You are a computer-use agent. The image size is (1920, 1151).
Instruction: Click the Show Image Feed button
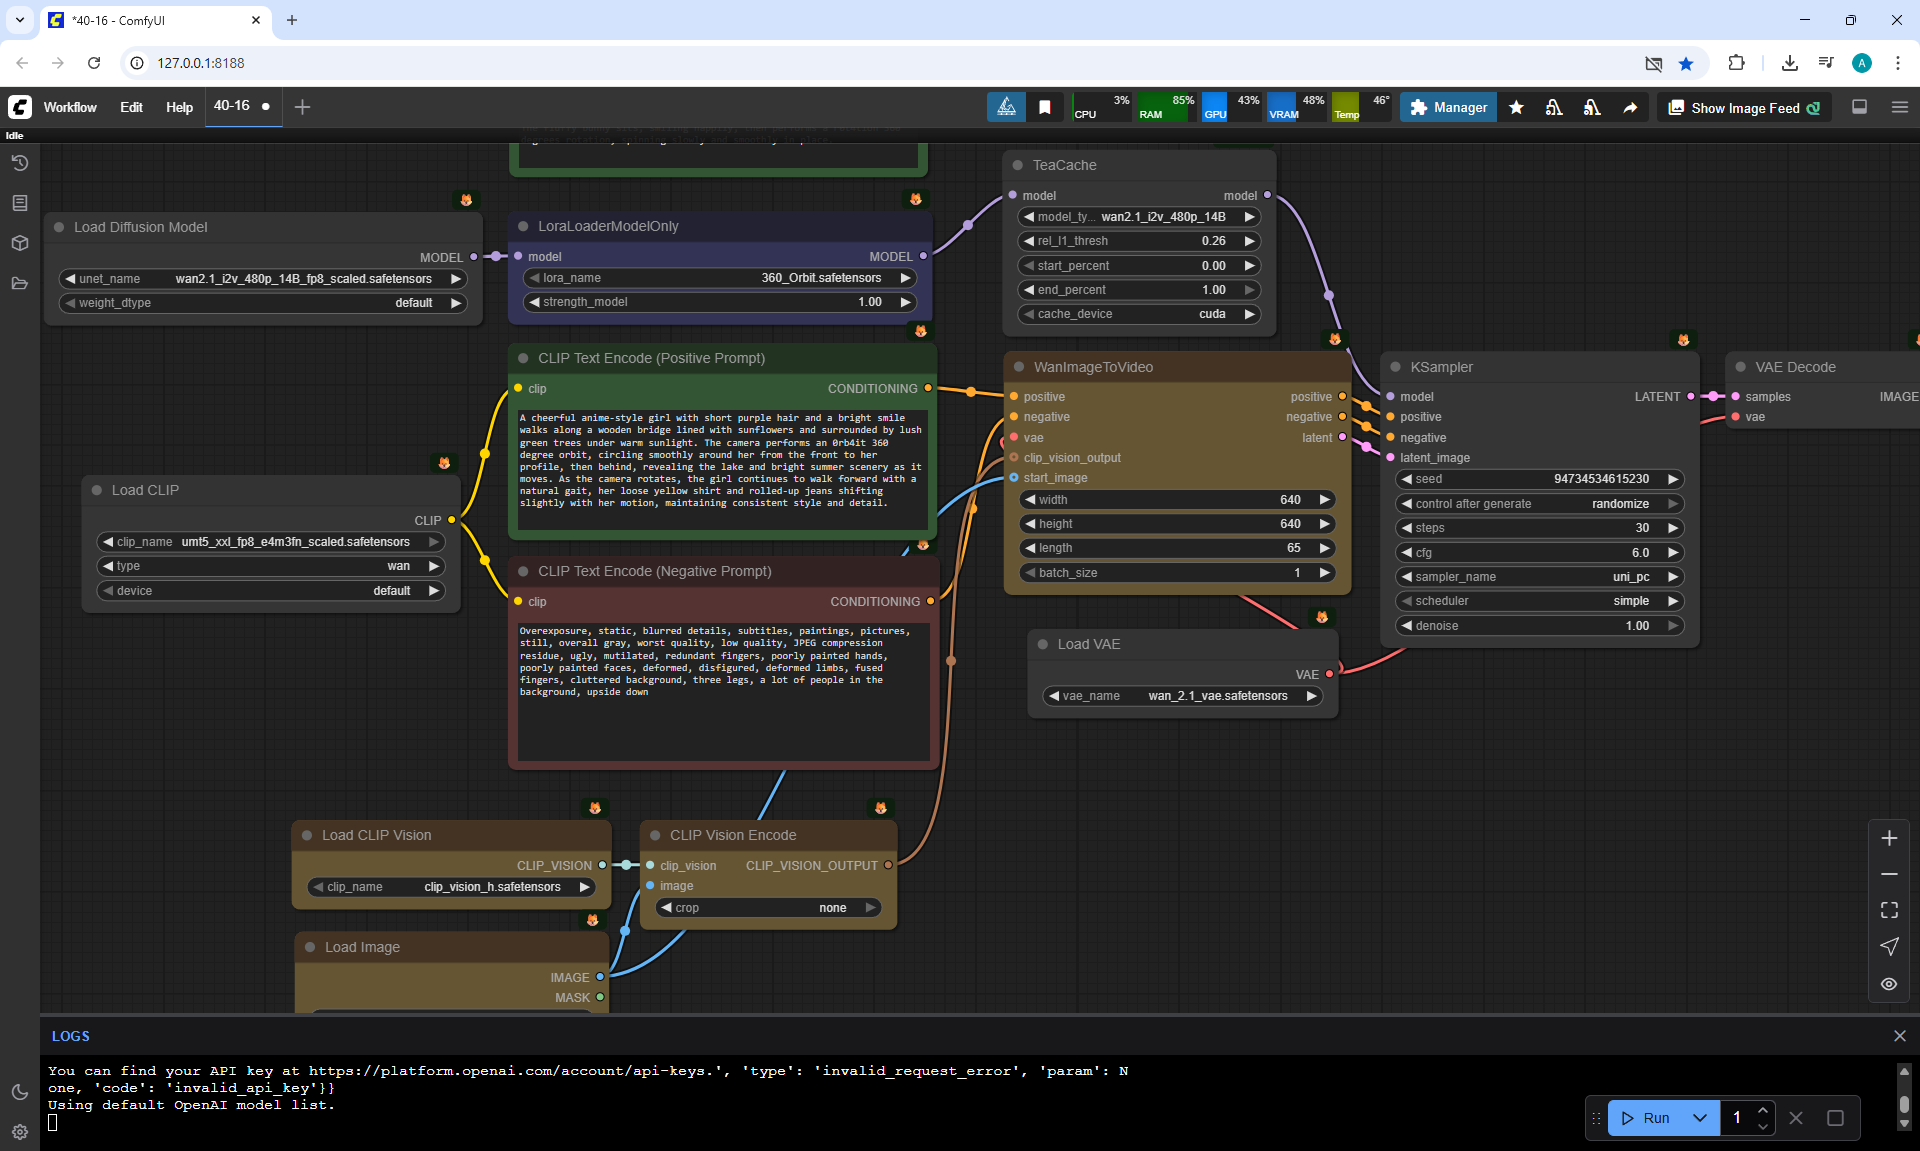[x=1744, y=108]
